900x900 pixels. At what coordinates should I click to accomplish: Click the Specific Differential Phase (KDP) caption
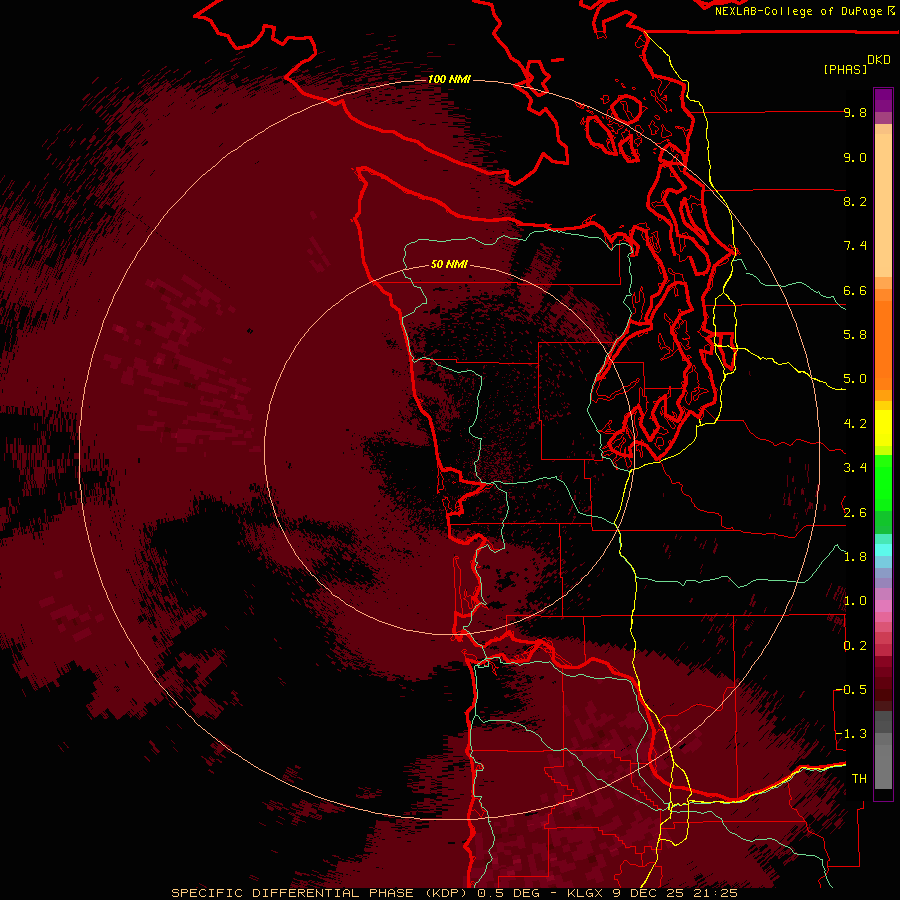(319, 893)
